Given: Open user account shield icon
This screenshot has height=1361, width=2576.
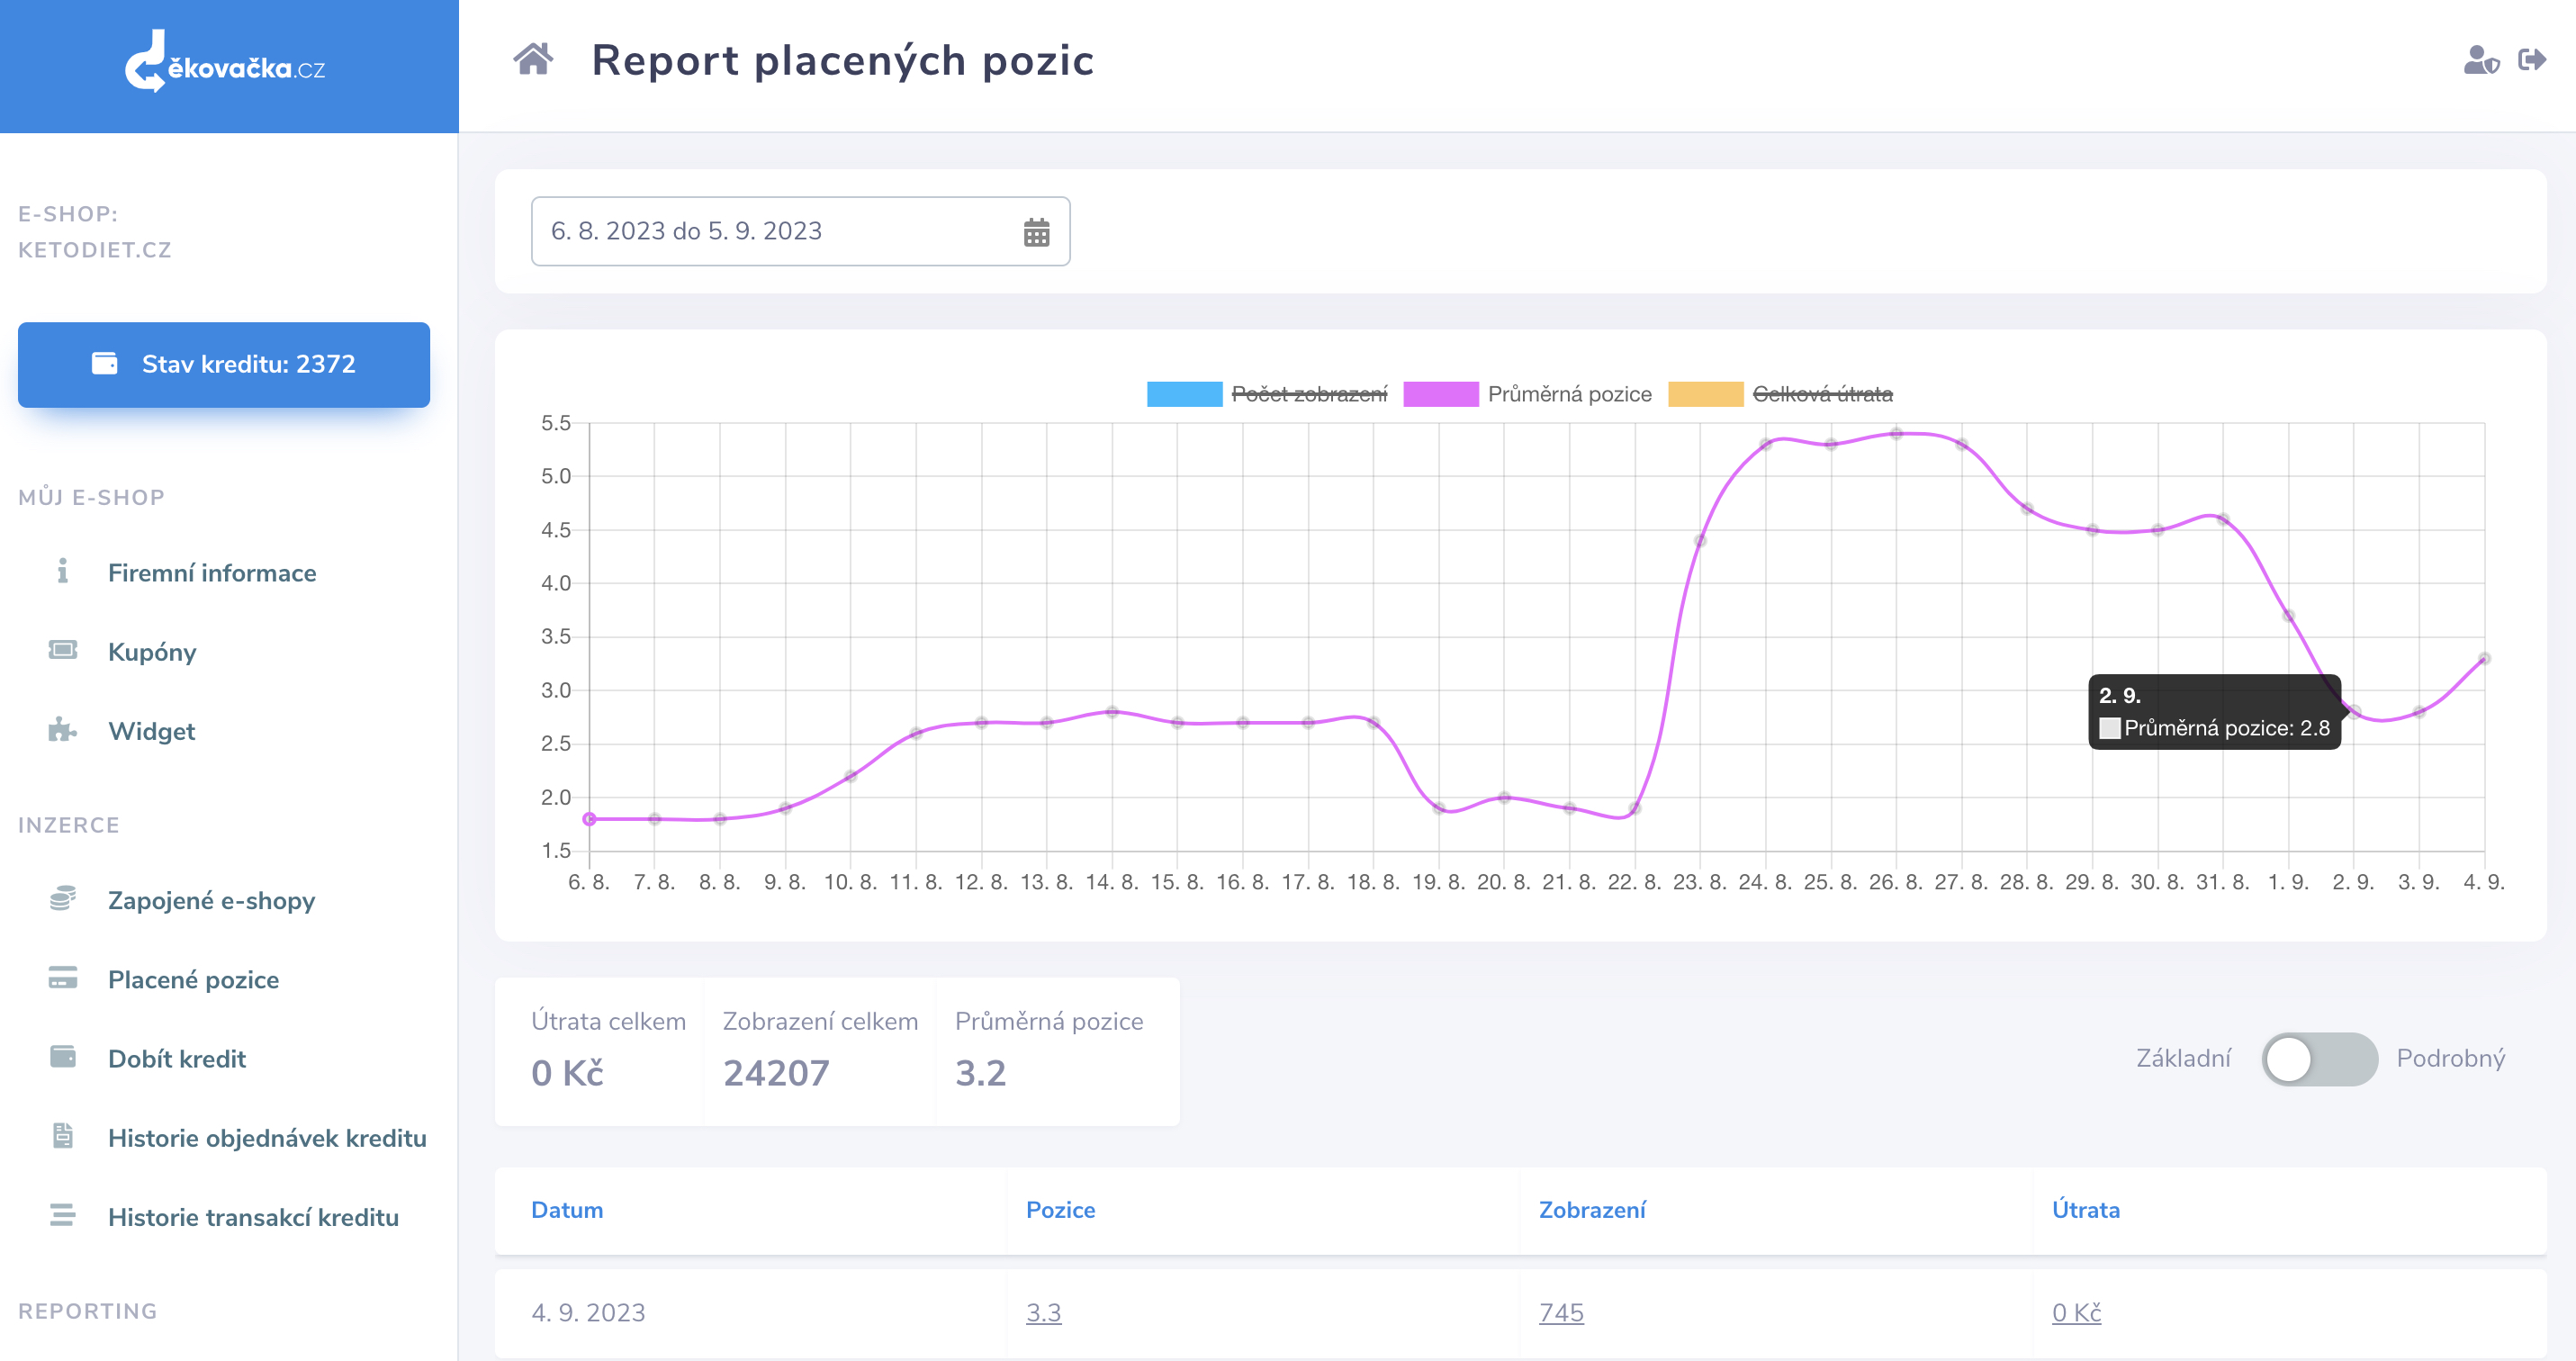Looking at the screenshot, I should [2481, 60].
